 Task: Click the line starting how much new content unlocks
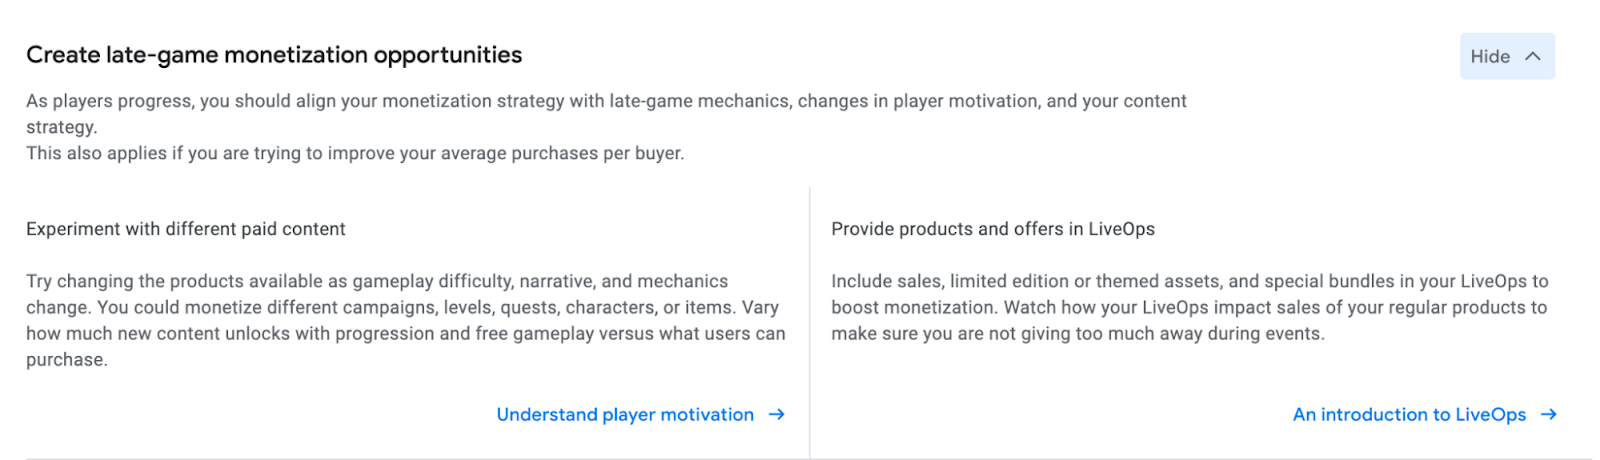coord(405,334)
